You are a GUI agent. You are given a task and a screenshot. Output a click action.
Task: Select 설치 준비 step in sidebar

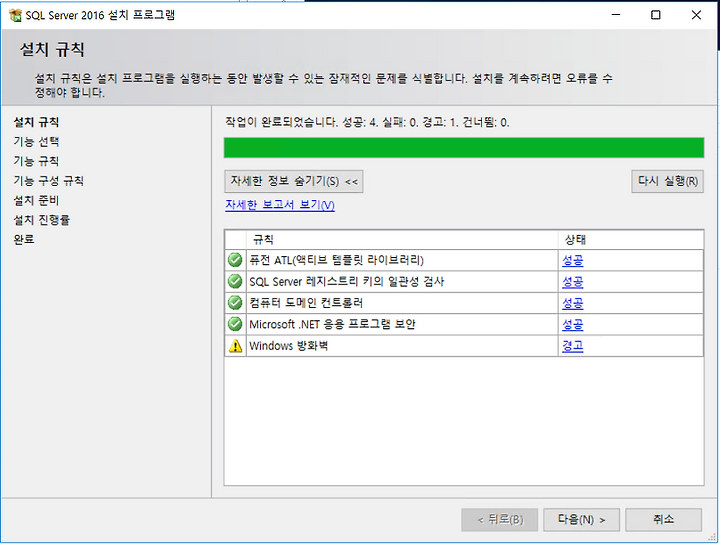(36, 201)
